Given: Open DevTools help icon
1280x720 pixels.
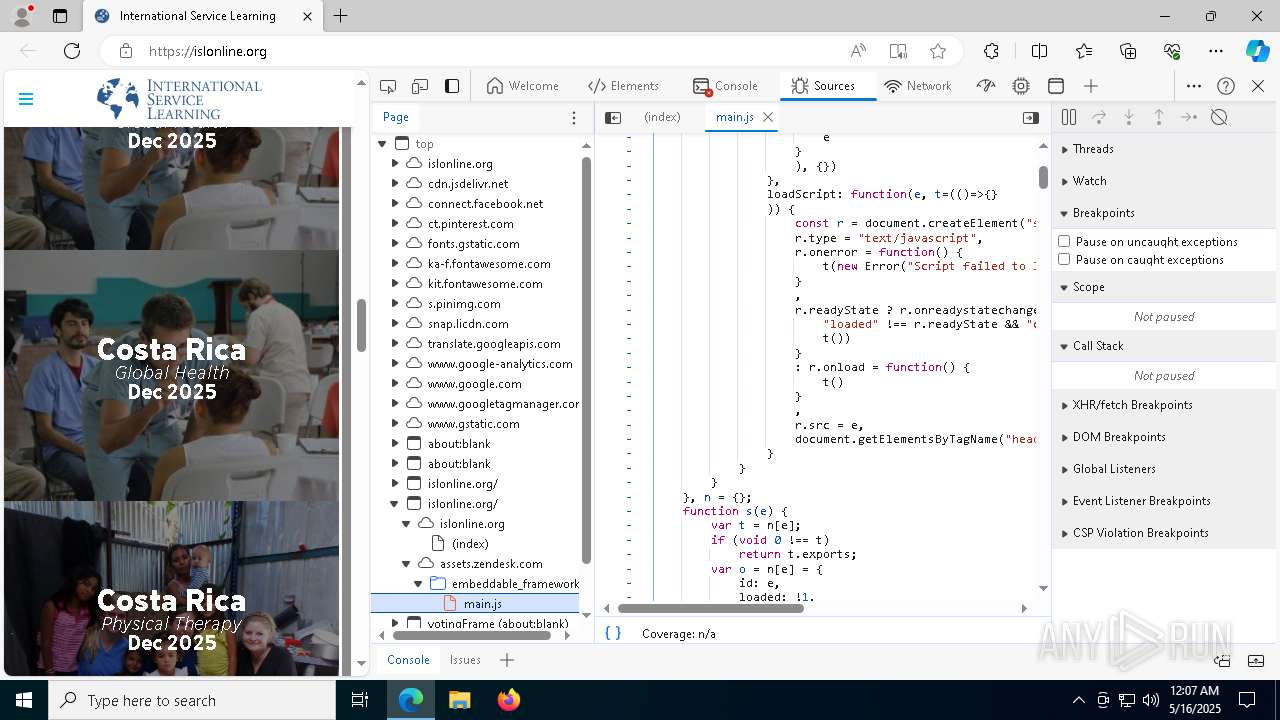Looking at the screenshot, I should click(x=1226, y=86).
